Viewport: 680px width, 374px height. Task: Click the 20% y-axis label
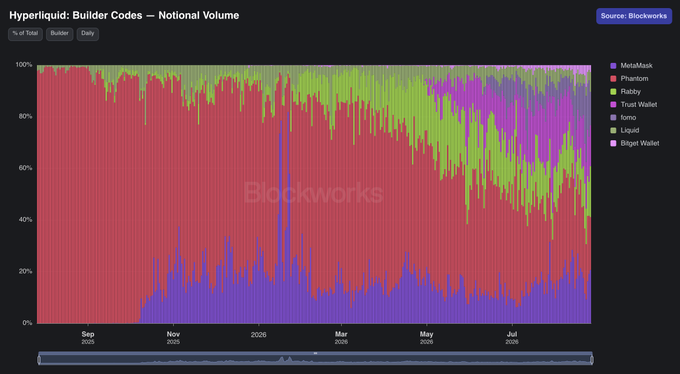pyautogui.click(x=26, y=271)
